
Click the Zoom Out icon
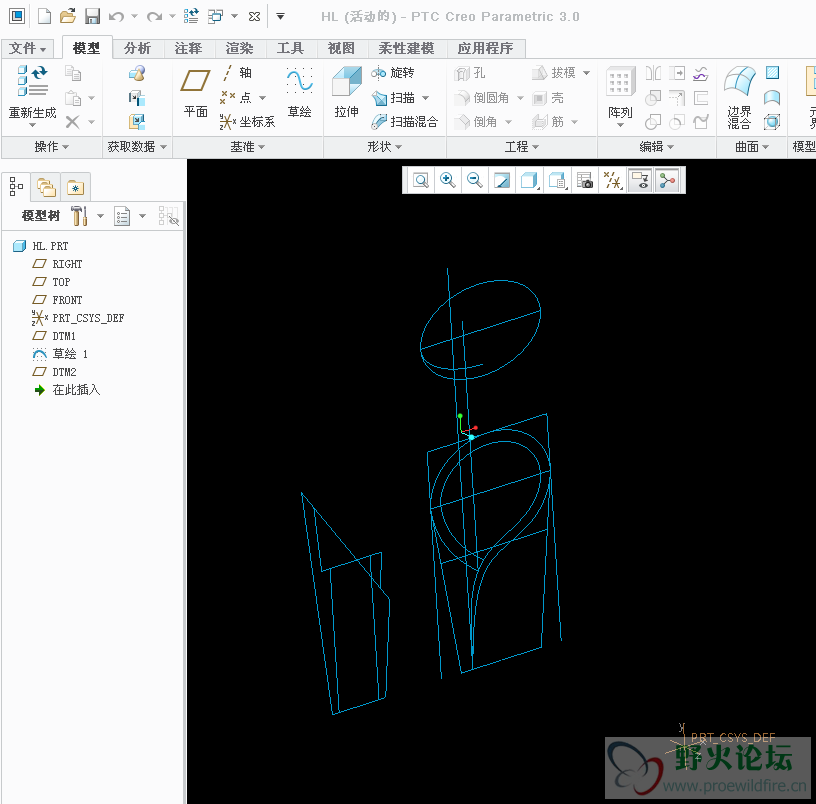[475, 181]
